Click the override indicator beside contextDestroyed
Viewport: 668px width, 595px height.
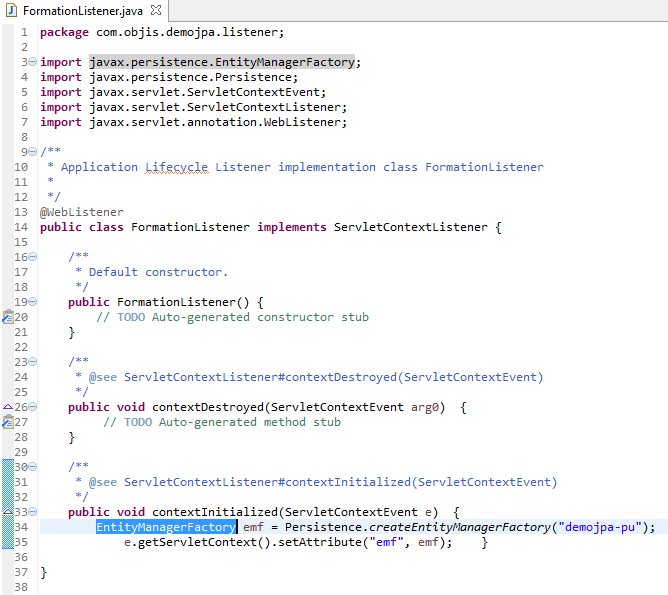tap(7, 407)
